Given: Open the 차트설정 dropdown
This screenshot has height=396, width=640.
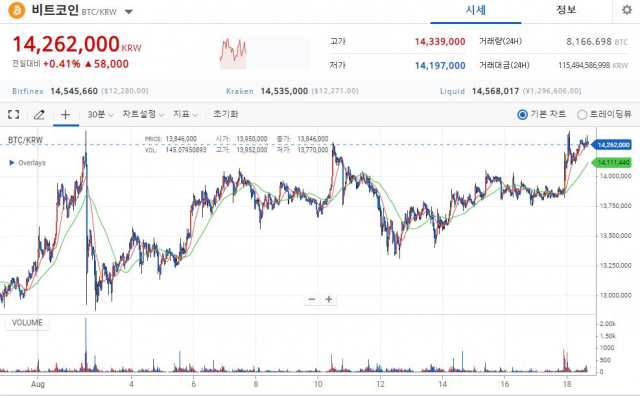Looking at the screenshot, I should point(143,114).
